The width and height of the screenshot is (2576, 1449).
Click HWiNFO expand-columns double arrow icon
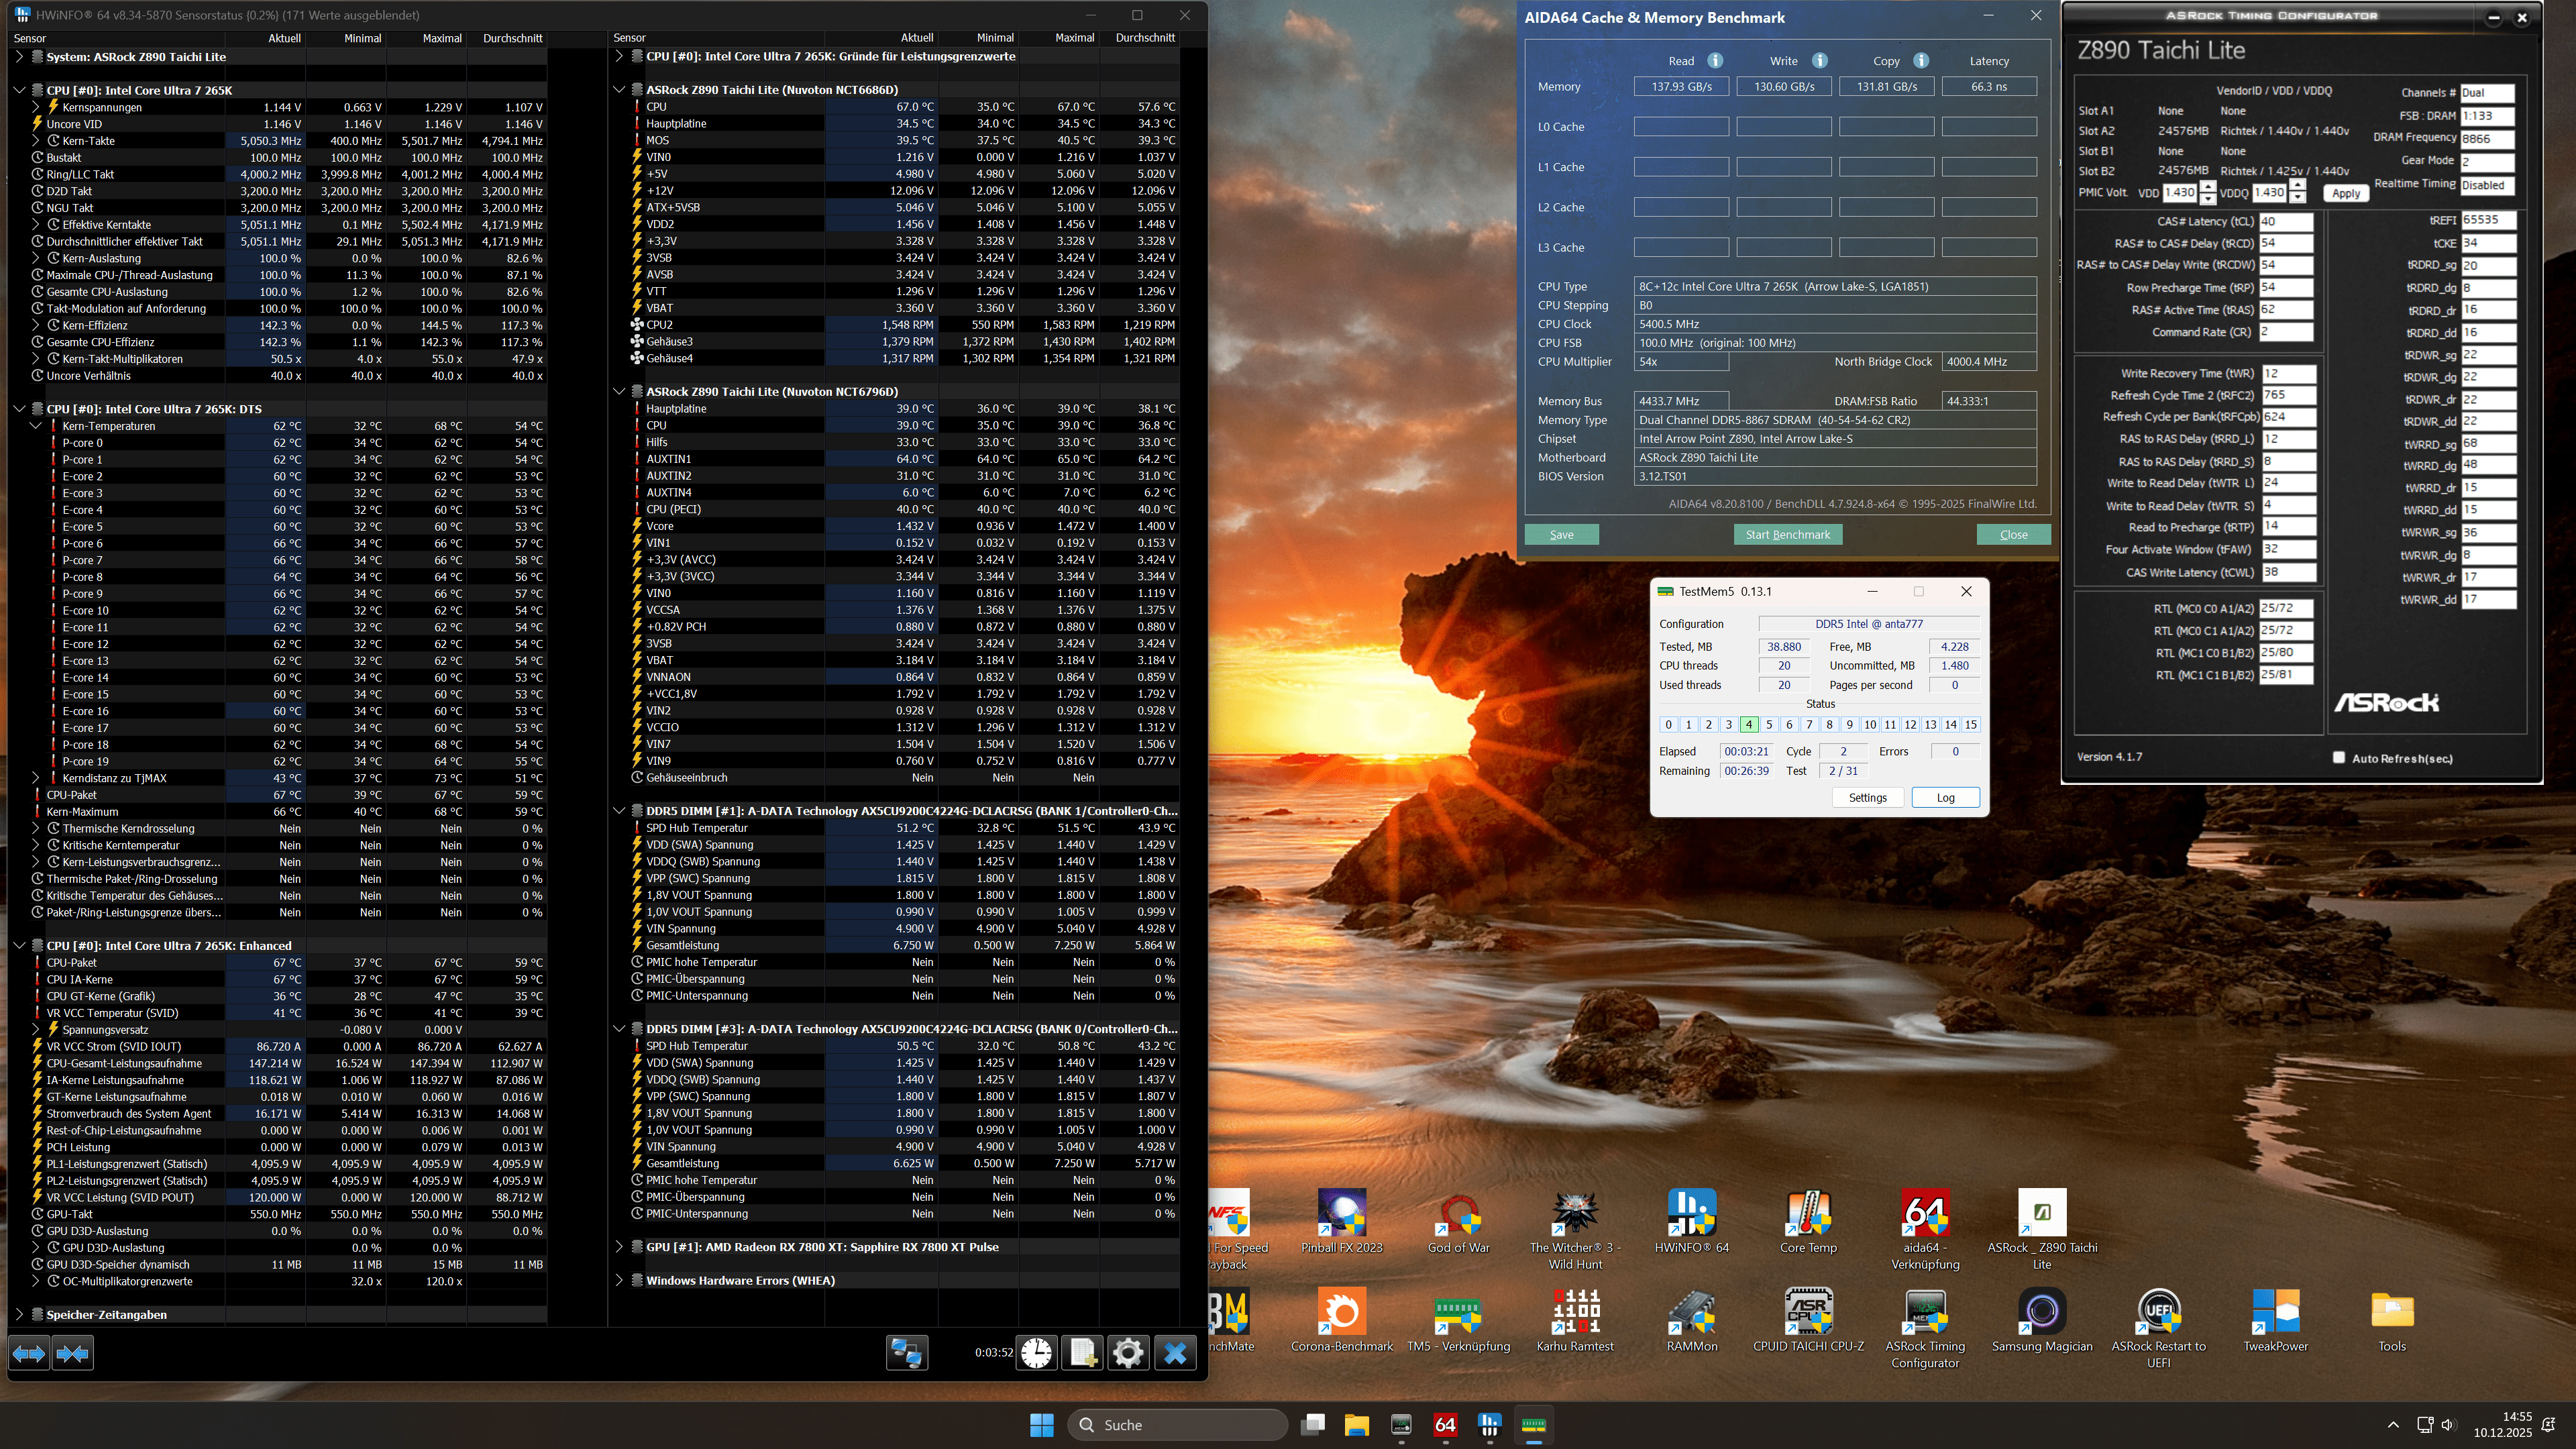(29, 1353)
